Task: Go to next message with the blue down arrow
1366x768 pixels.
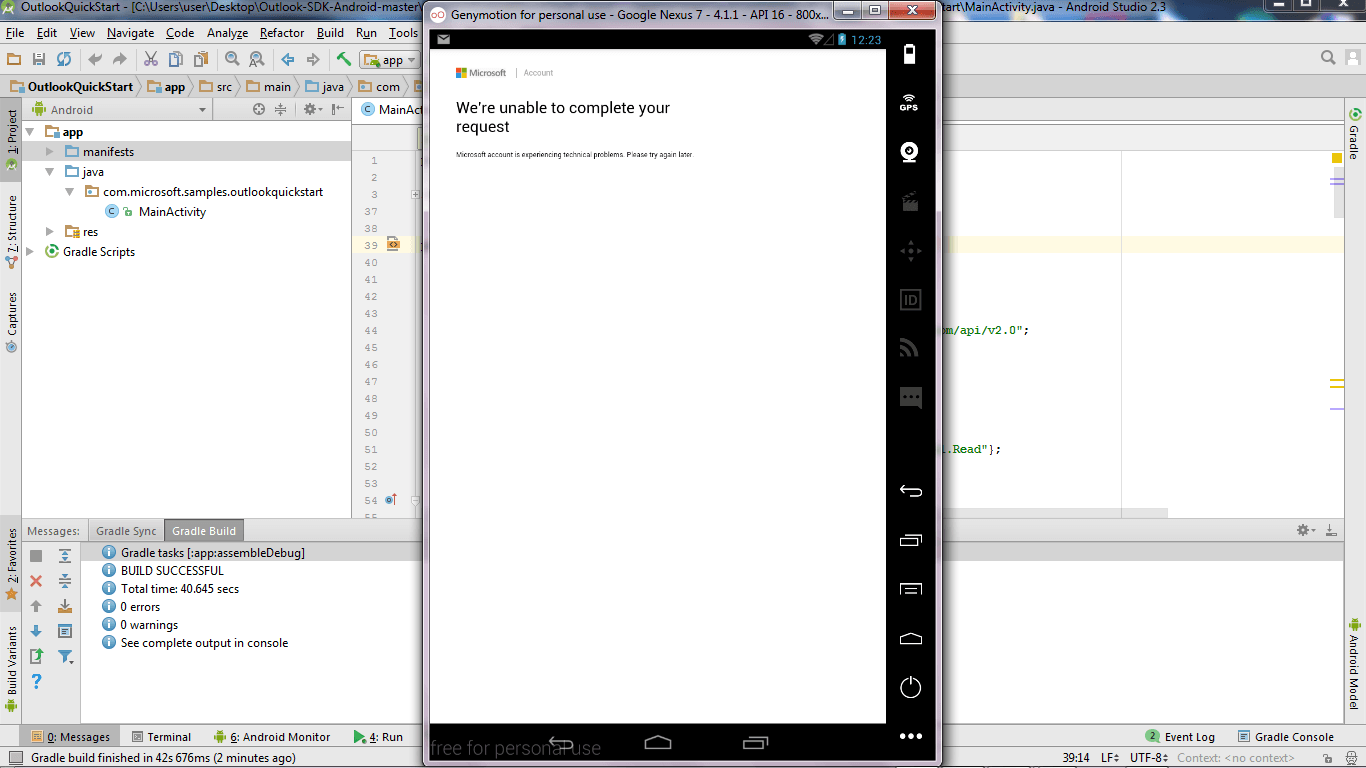Action: pos(36,631)
